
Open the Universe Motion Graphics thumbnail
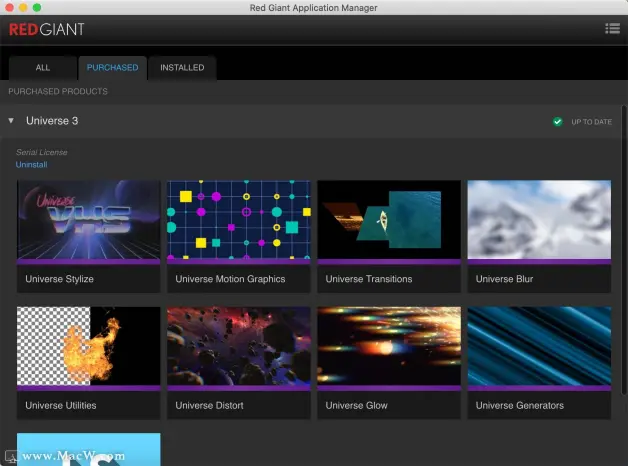pos(239,219)
